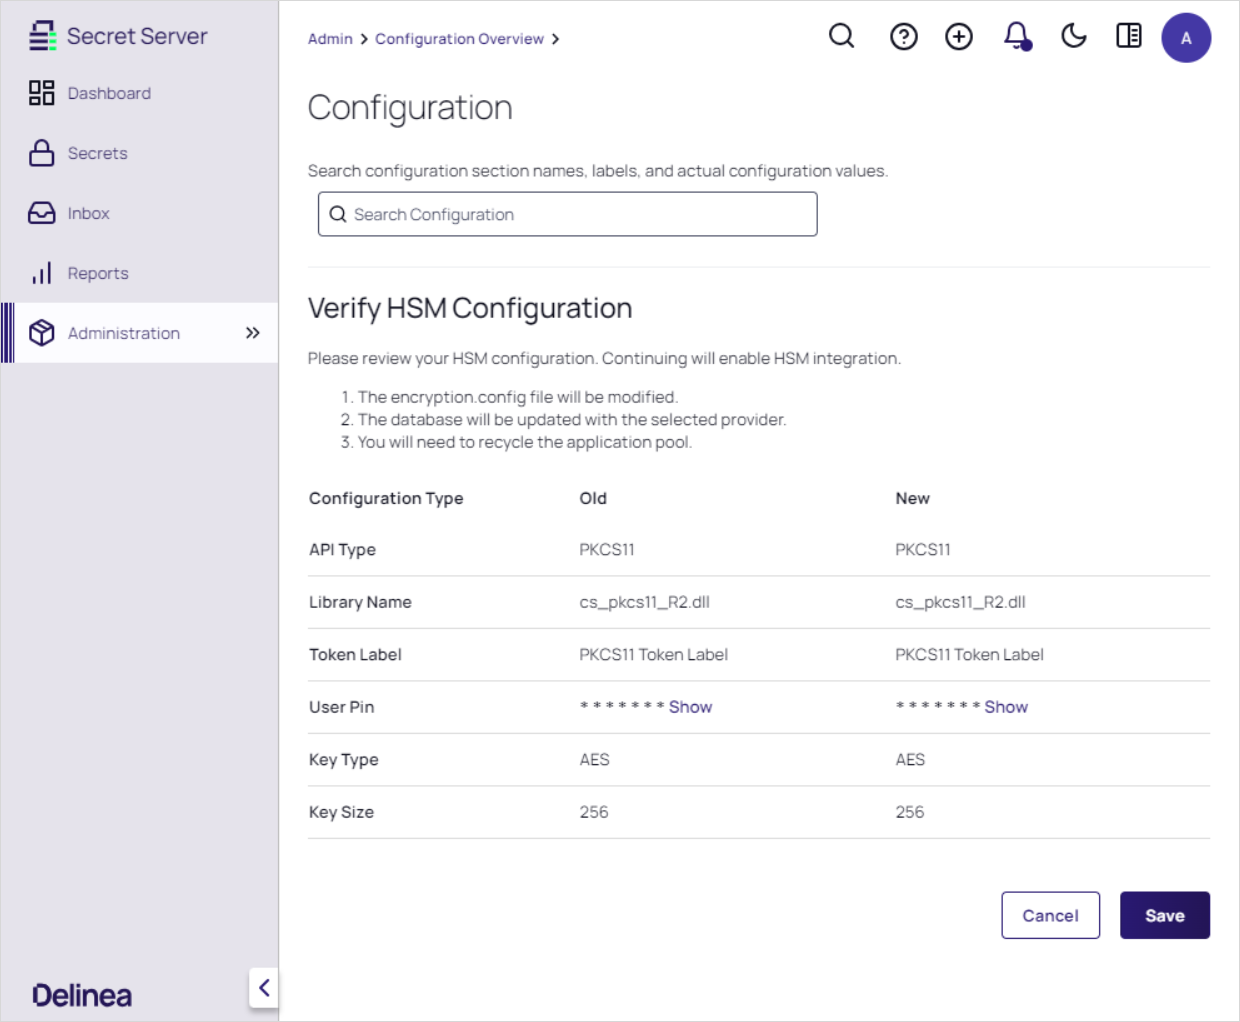Focus the Search Configuration field
The image size is (1240, 1022).
(x=567, y=214)
